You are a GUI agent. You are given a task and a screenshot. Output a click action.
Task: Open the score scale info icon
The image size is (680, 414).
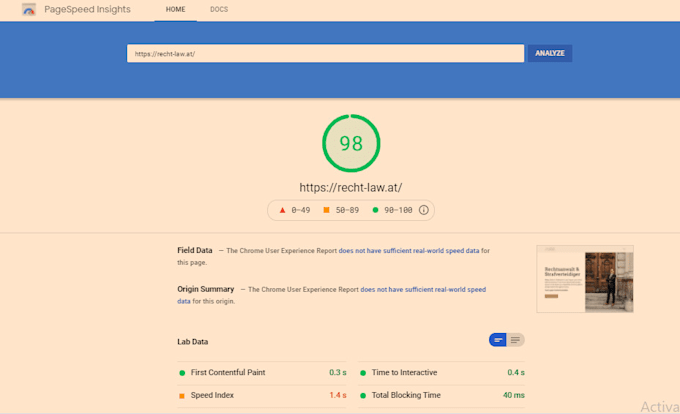[424, 210]
